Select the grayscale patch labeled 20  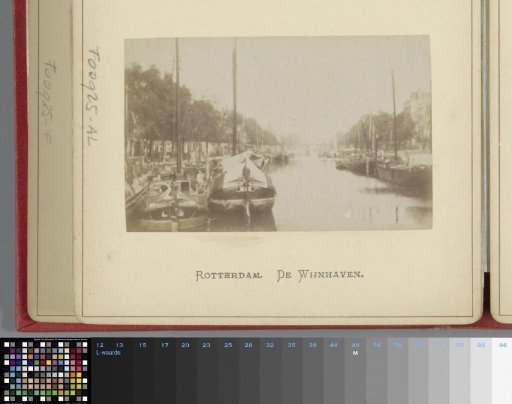[186, 371]
